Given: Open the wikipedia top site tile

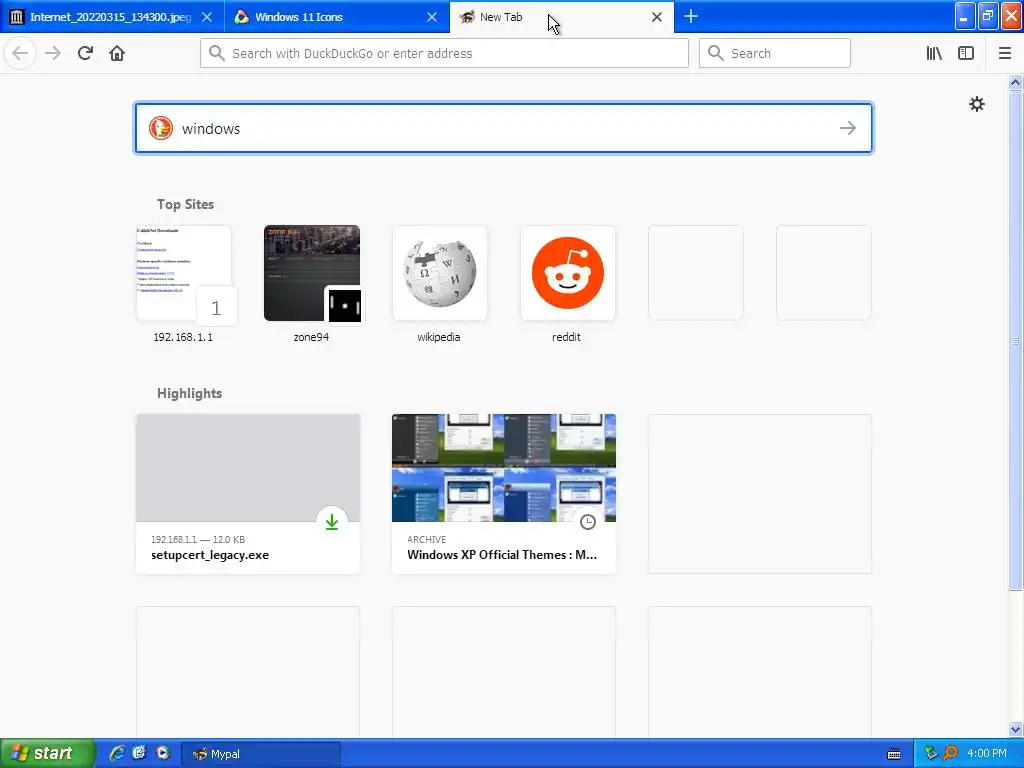Looking at the screenshot, I should click(x=440, y=273).
